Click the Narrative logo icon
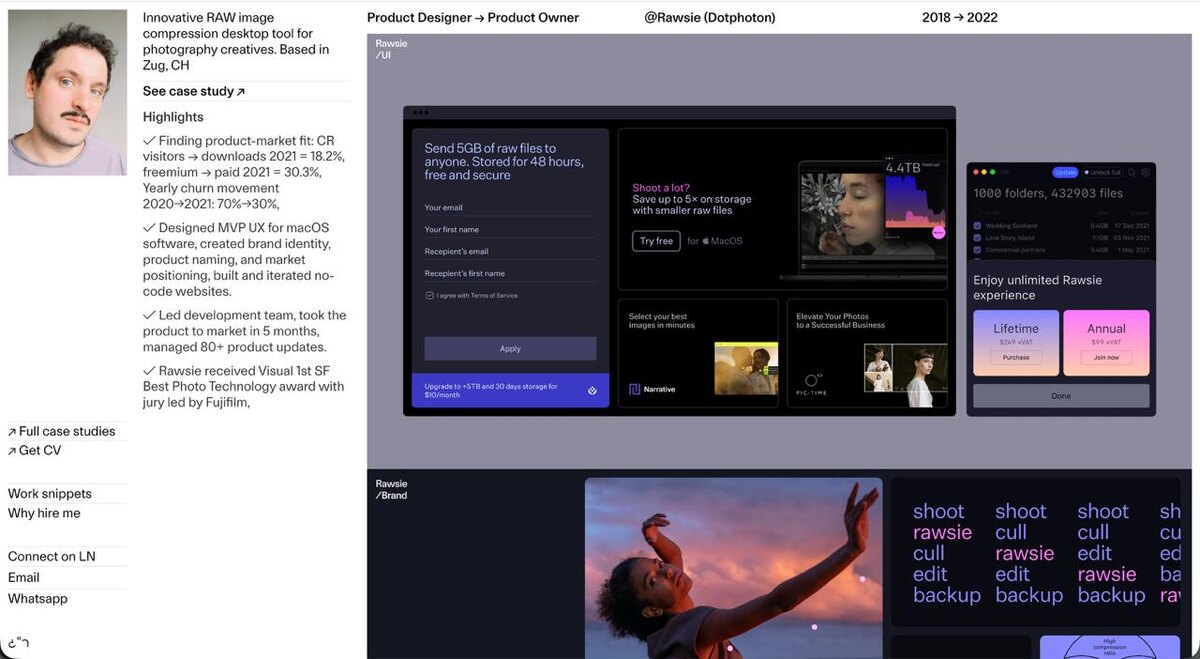1200x659 pixels. coord(634,389)
